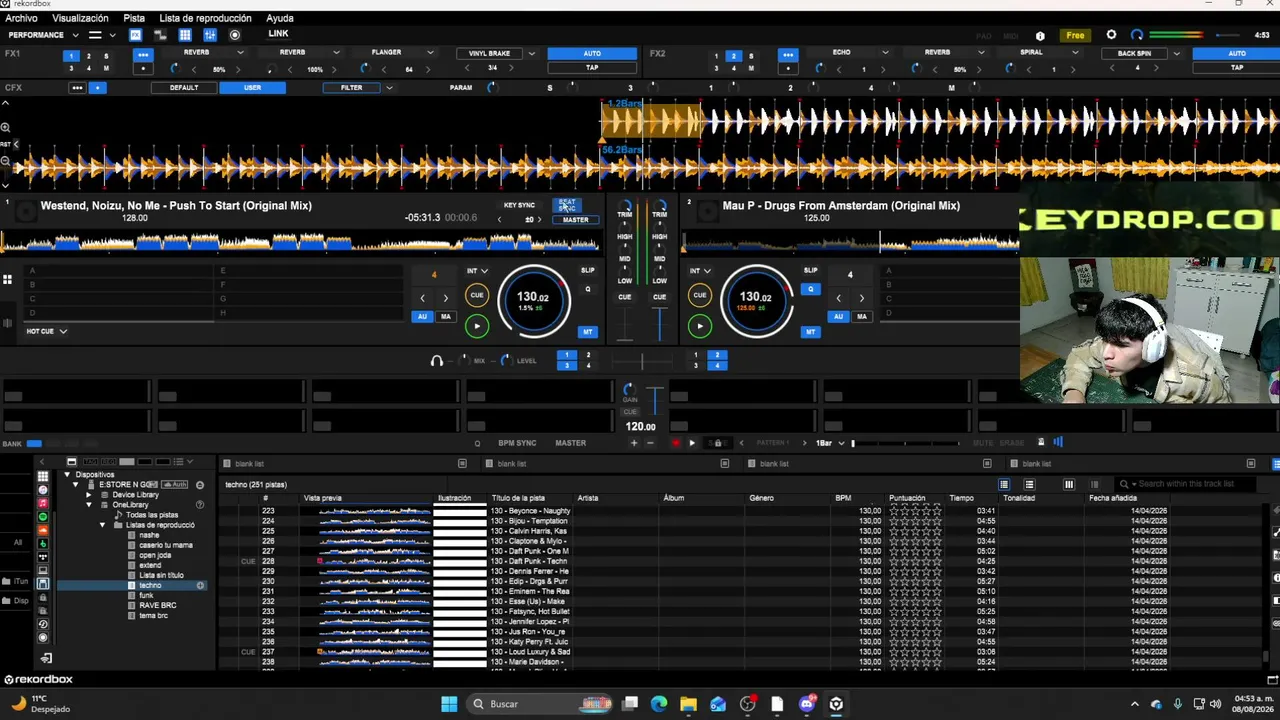
Task: Toggle BEAT SYNC on deck 1
Action: (x=567, y=204)
